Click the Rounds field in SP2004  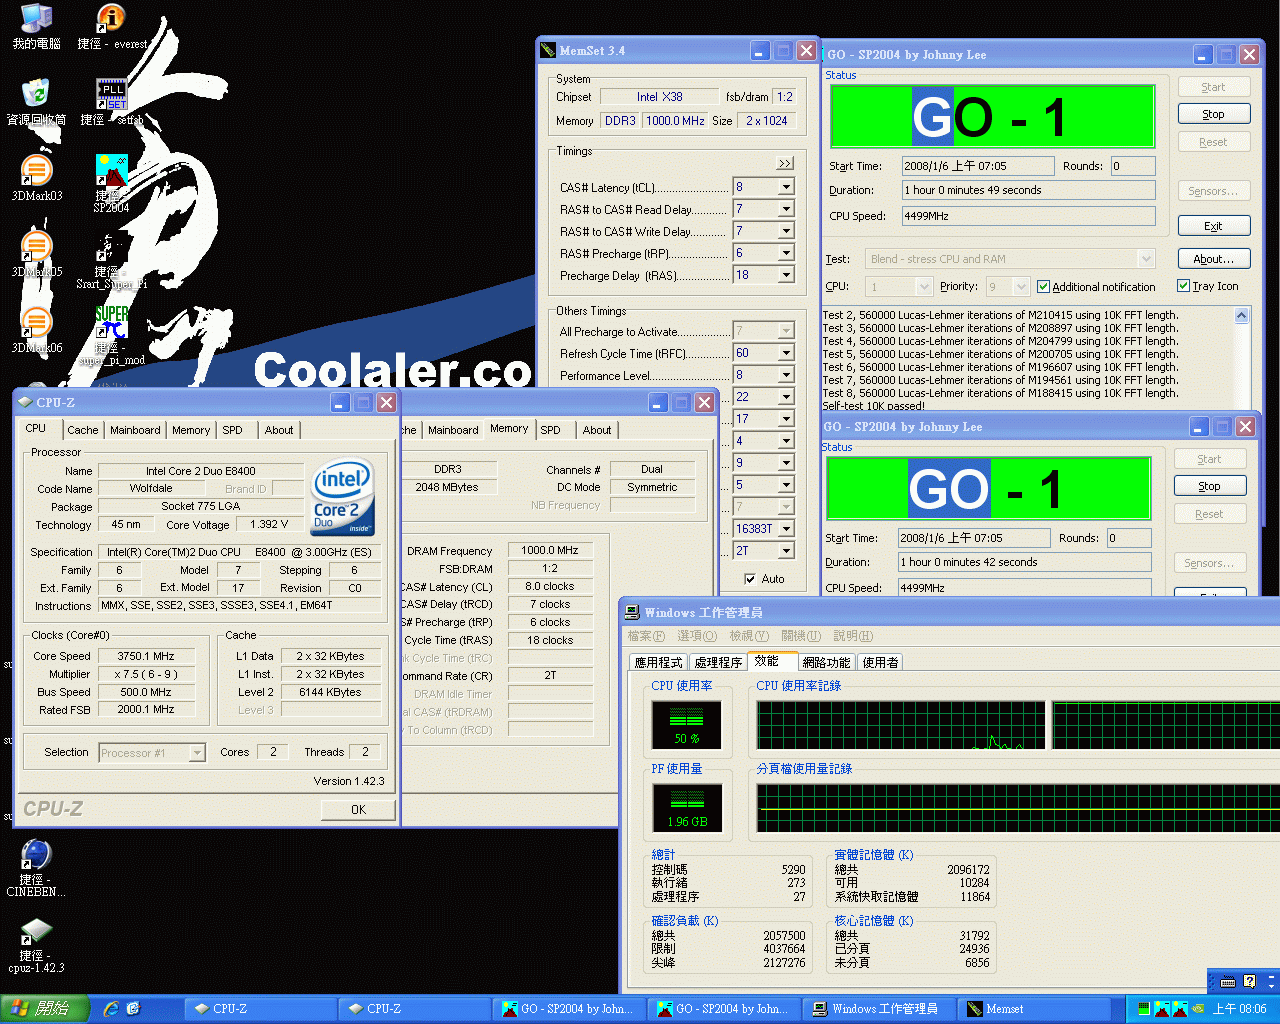coord(1132,166)
